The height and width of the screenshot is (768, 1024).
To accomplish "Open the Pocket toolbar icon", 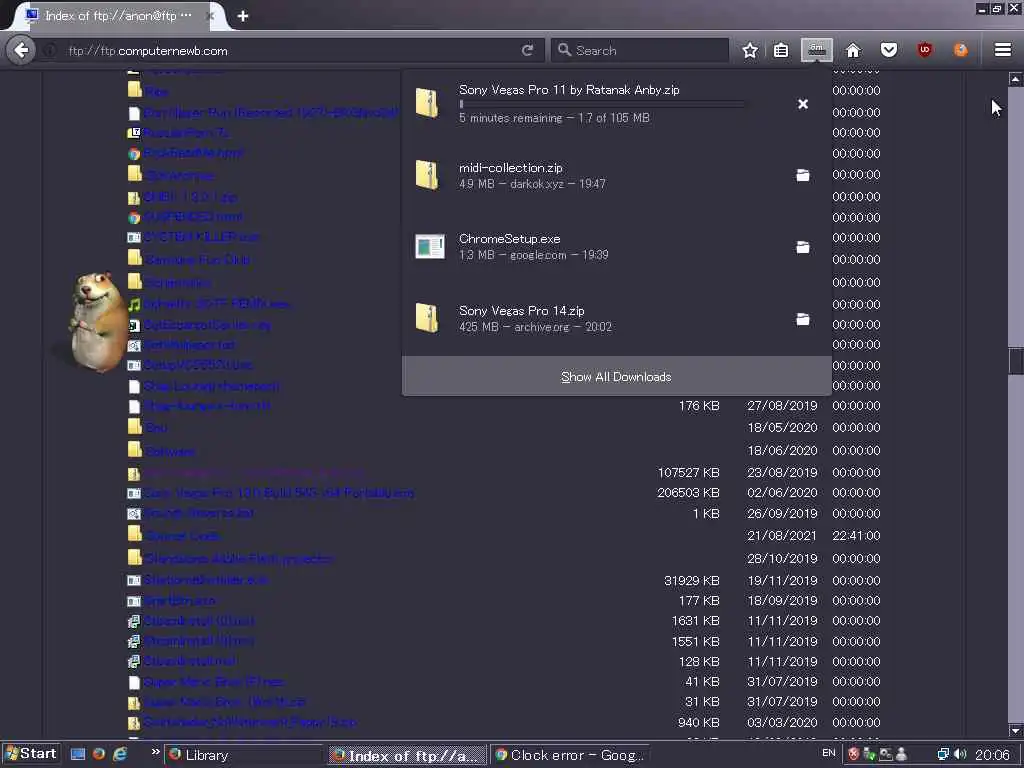I will (x=889, y=50).
